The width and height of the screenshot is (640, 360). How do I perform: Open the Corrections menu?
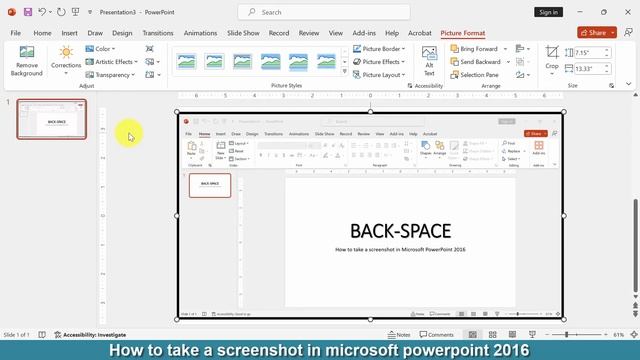tap(66, 61)
